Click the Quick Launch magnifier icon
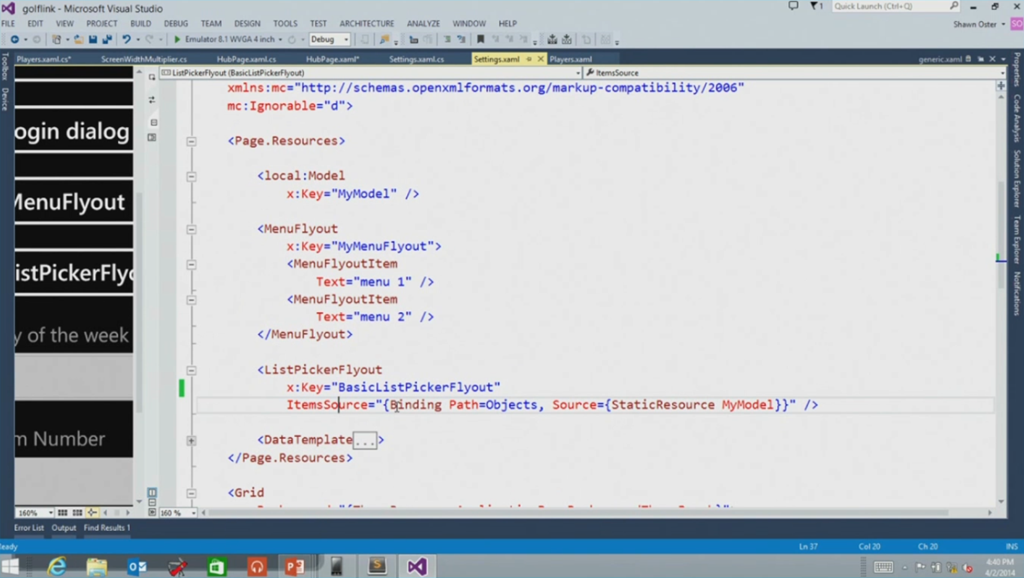Screen dimensions: 1024x578 953,6
